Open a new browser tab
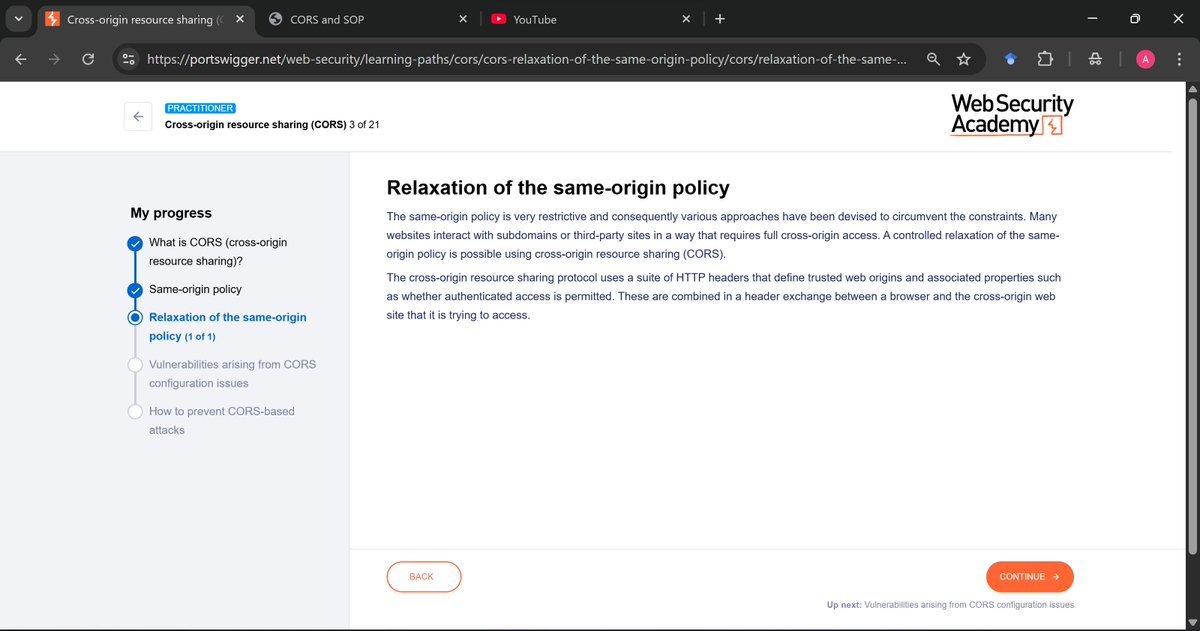Image resolution: width=1200 pixels, height=631 pixels. (x=720, y=19)
